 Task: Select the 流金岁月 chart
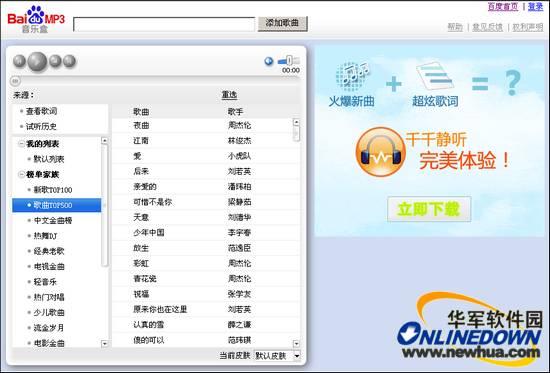[49, 328]
